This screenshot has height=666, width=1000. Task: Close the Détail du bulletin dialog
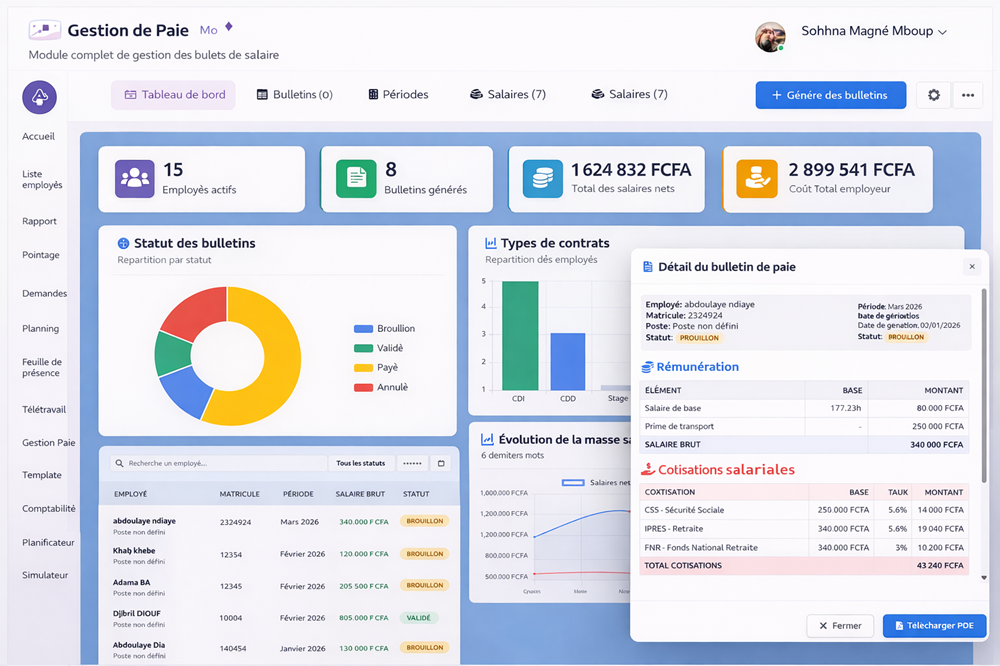(x=971, y=267)
